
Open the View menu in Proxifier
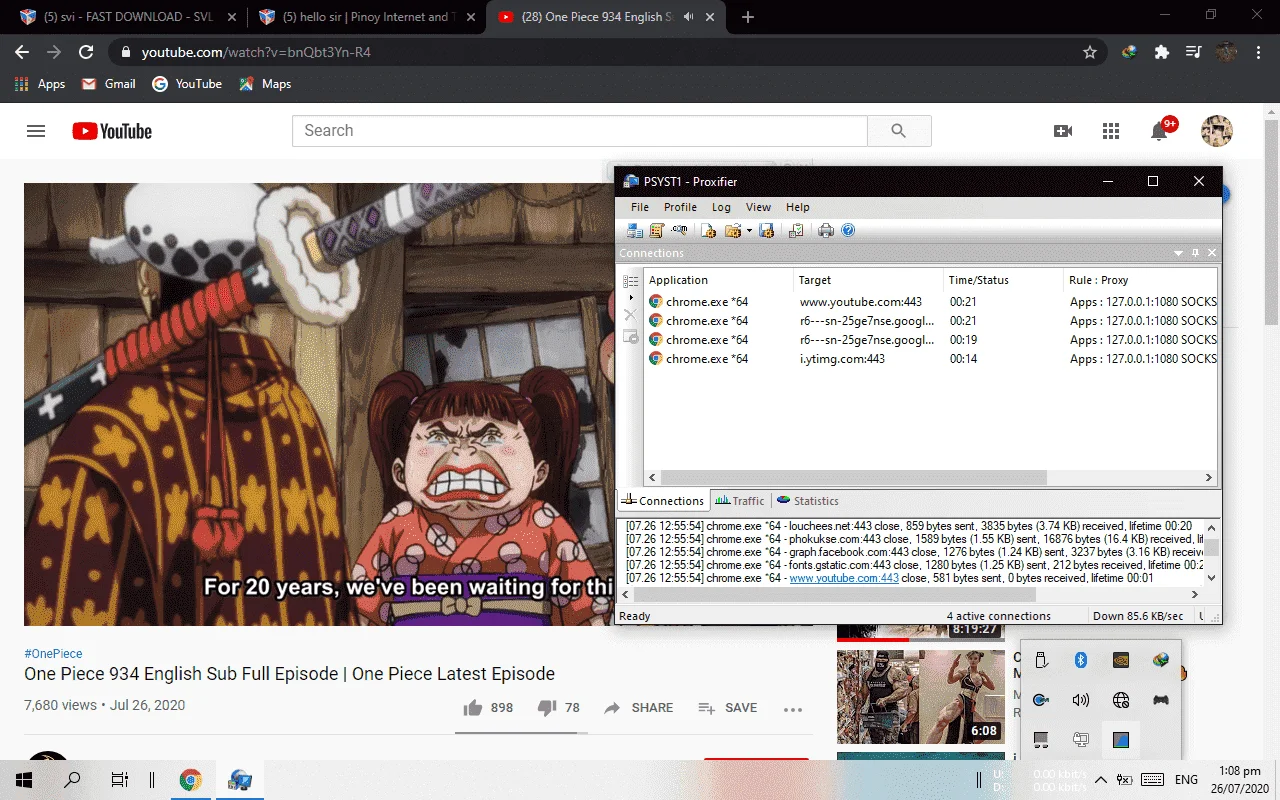point(758,207)
